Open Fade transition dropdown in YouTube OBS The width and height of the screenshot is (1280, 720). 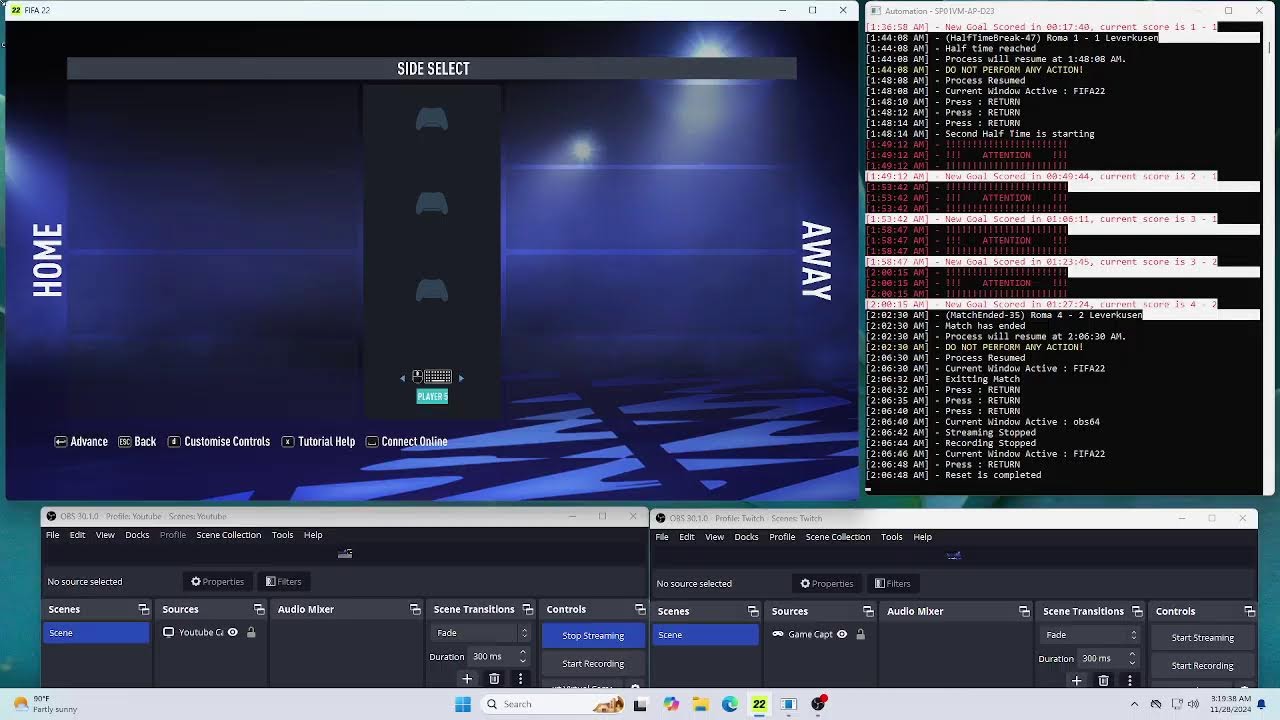481,633
